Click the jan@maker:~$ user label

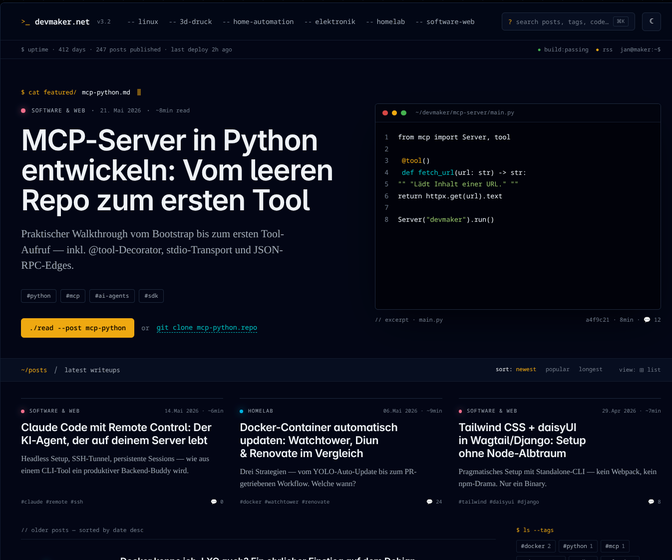pyautogui.click(x=640, y=50)
